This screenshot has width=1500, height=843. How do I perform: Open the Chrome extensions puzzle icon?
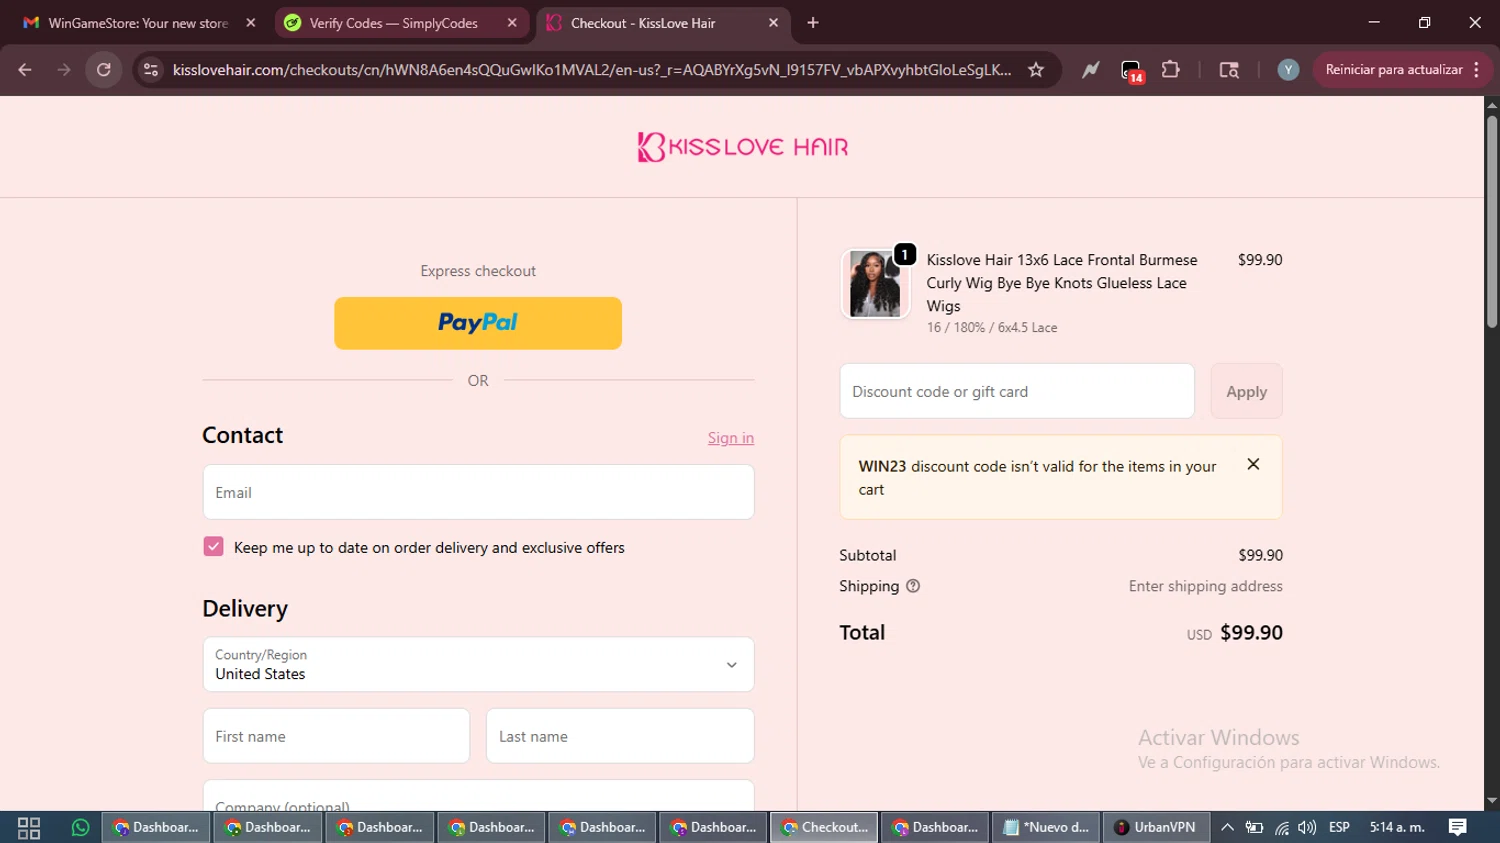click(x=1171, y=70)
